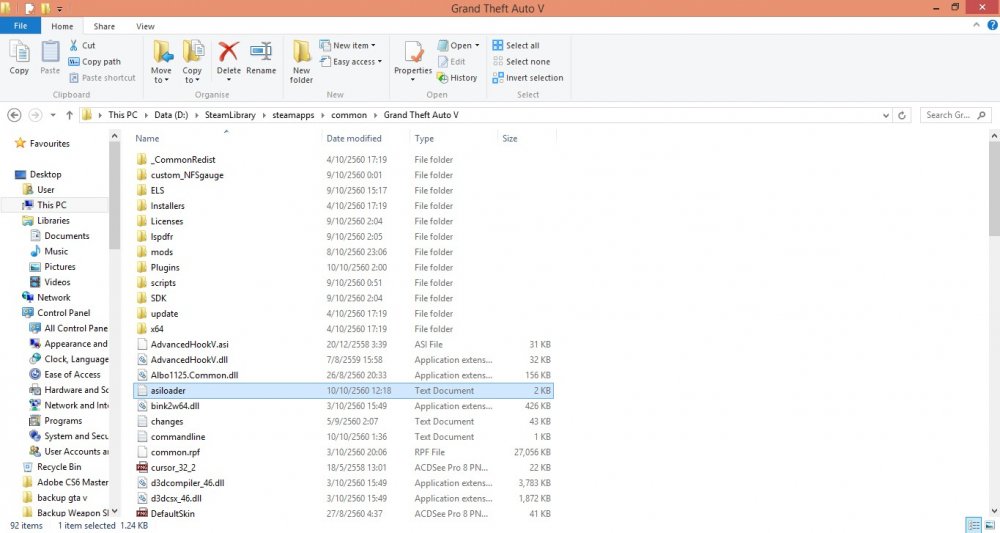Screen dimensions: 1000x533
Task: Click the search box for this folder
Action: click(x=953, y=115)
